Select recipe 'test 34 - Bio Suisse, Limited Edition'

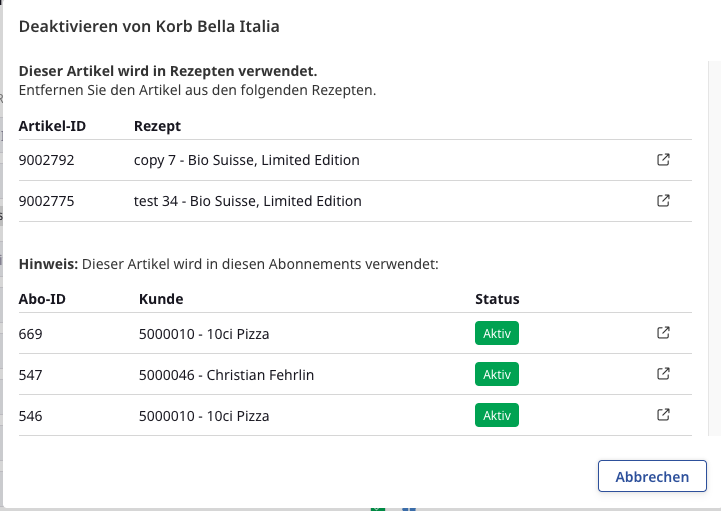point(247,201)
